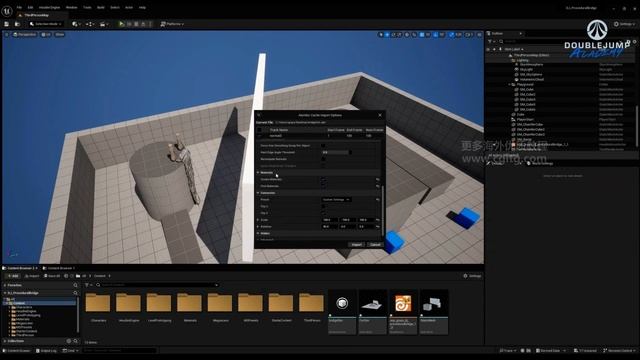This screenshot has height=360, width=640.
Task: Click the Scale X value field
Action: pos(330,220)
